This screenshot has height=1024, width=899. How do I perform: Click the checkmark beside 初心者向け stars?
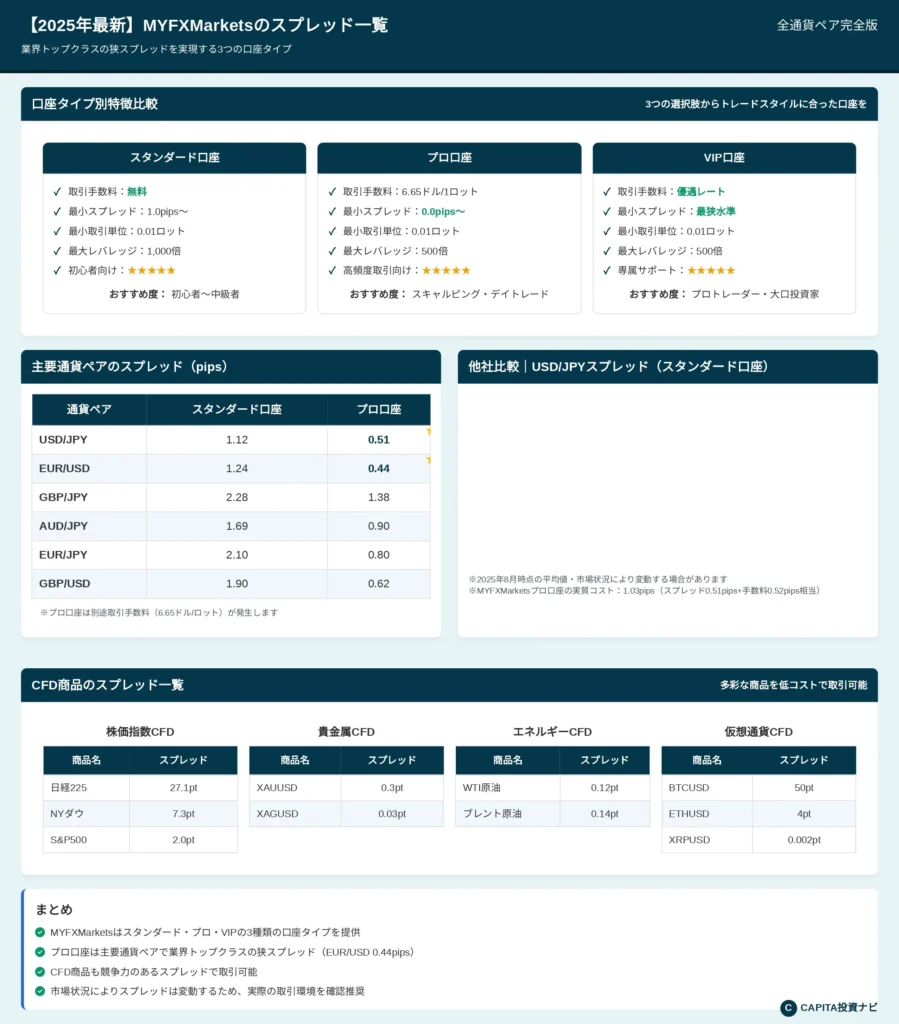(57, 270)
